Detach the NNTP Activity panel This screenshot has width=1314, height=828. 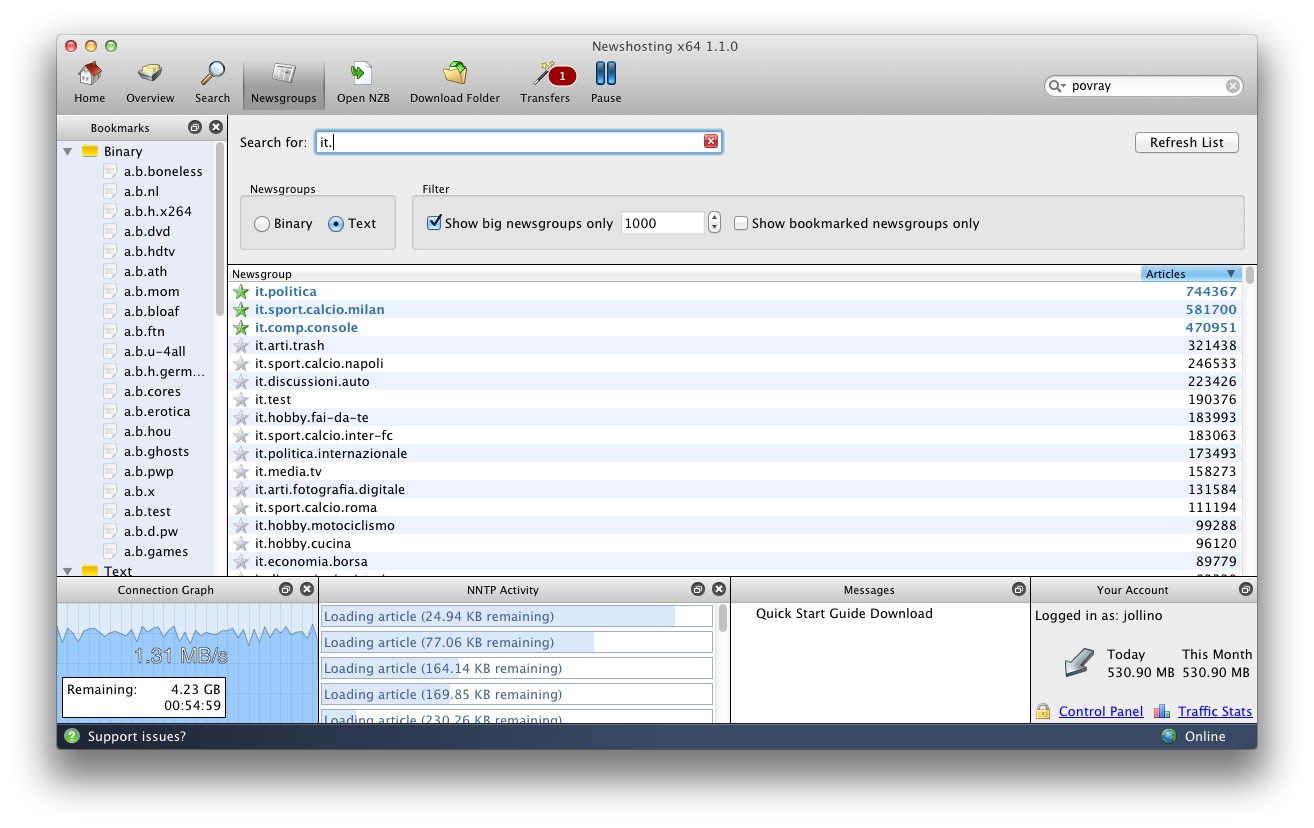click(x=698, y=590)
